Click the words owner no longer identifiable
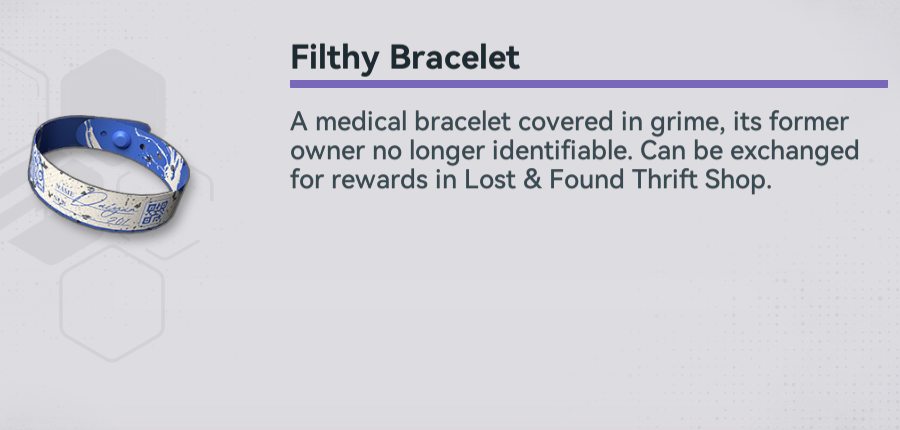The image size is (900, 430). 461,151
